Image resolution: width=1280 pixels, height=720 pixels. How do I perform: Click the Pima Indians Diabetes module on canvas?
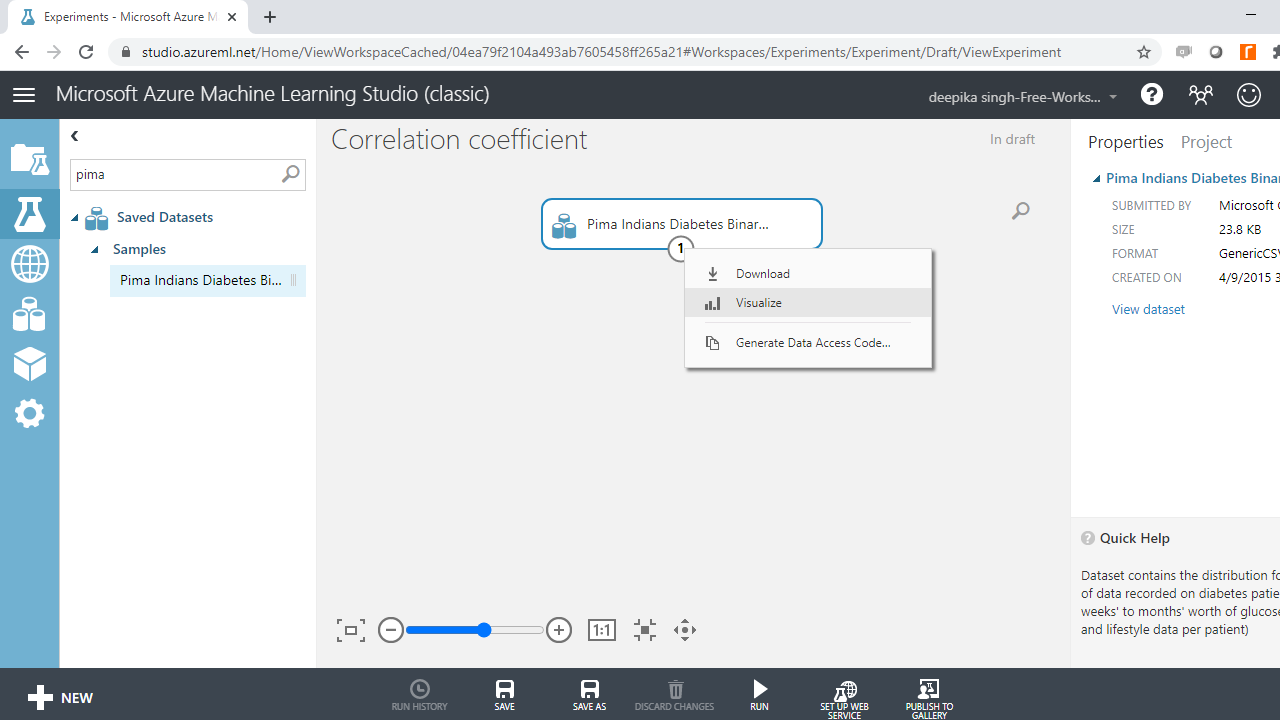coord(682,224)
